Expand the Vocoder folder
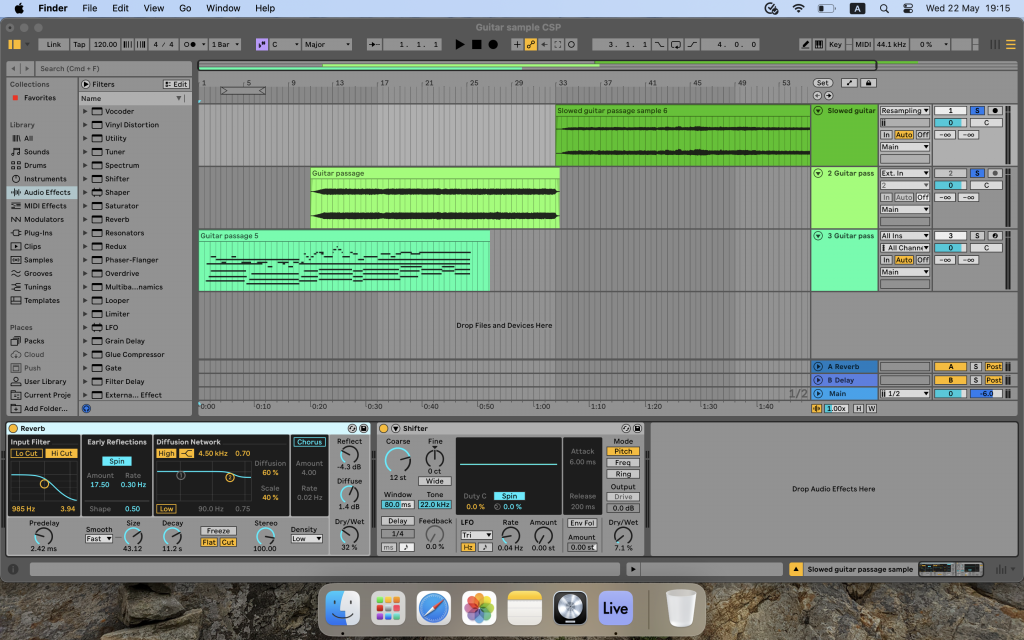 click(x=85, y=112)
